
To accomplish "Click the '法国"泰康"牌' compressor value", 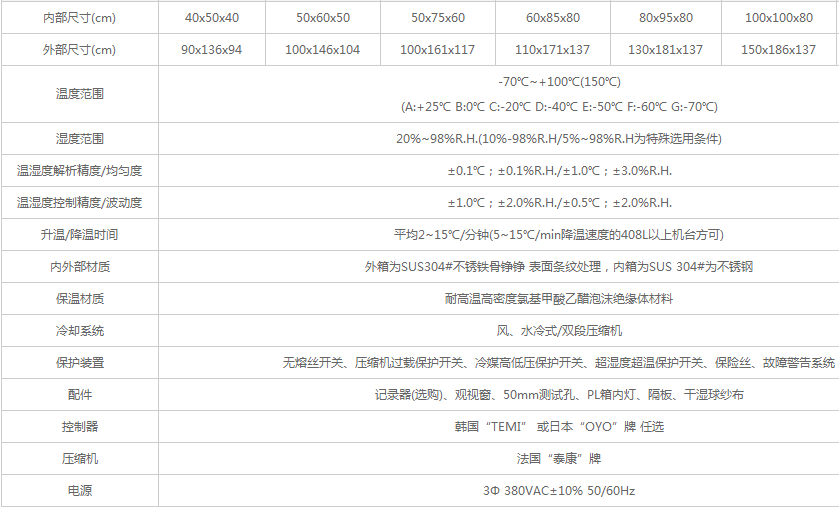I will (x=559, y=459).
